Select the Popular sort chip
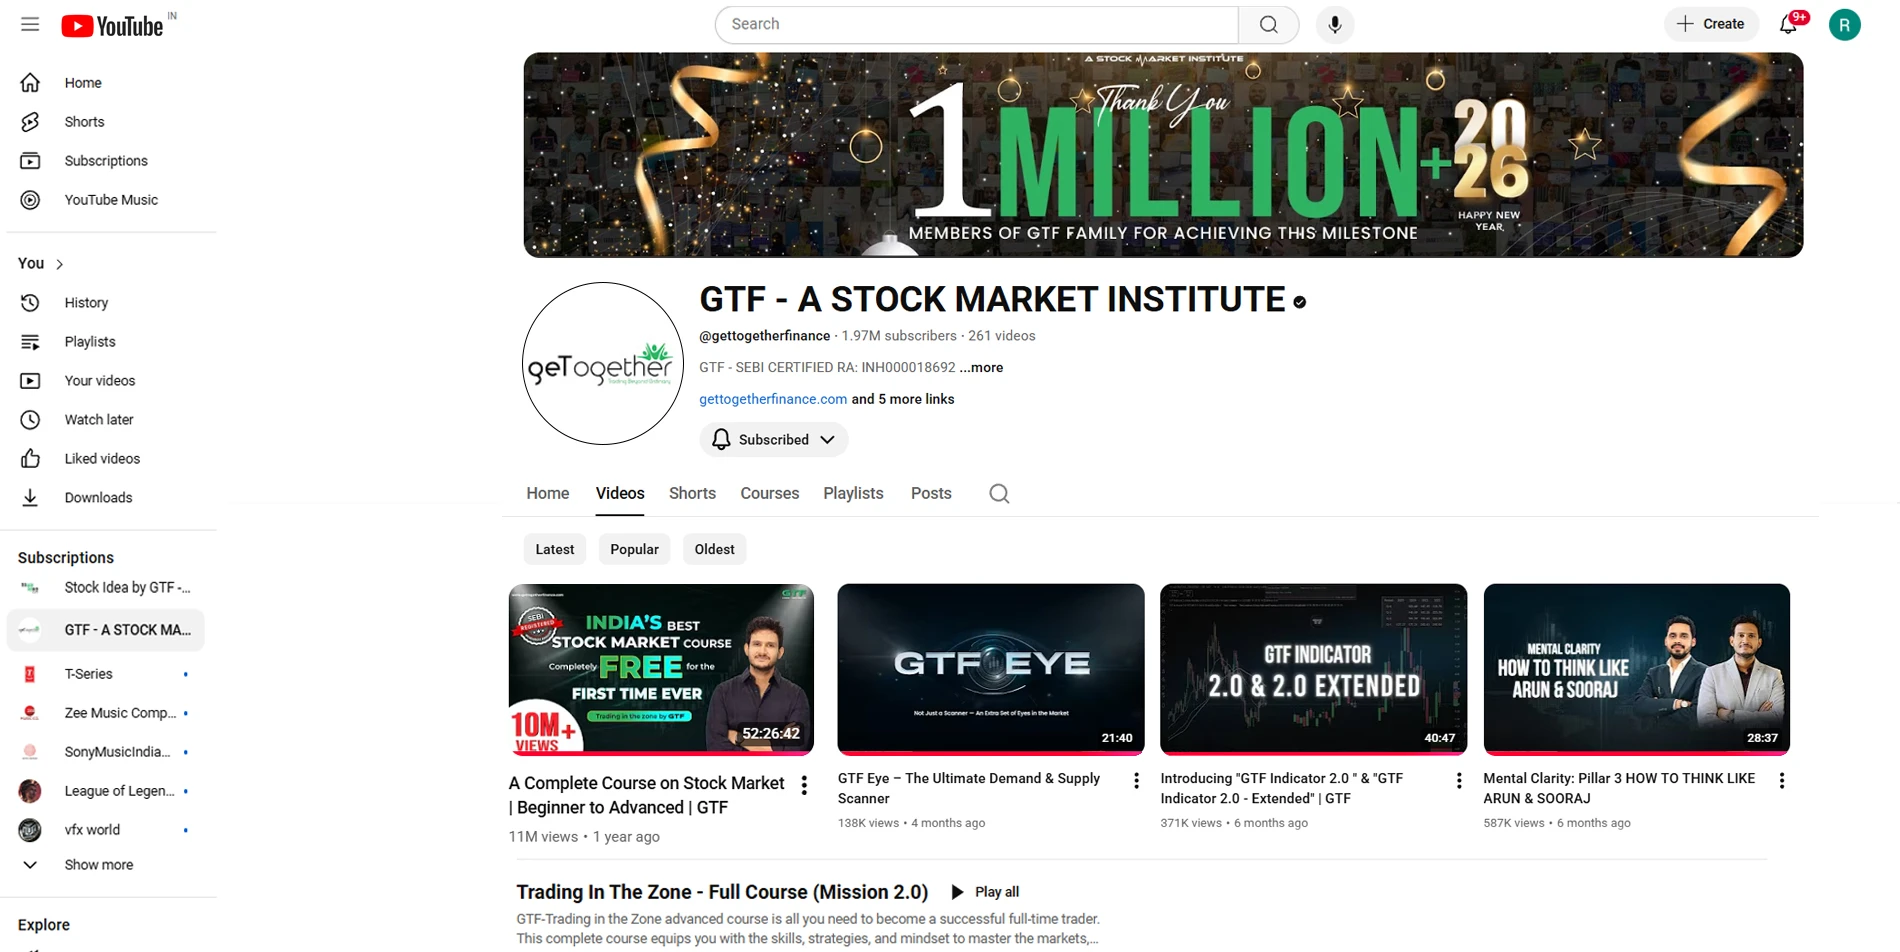This screenshot has width=1900, height=952. (634, 549)
